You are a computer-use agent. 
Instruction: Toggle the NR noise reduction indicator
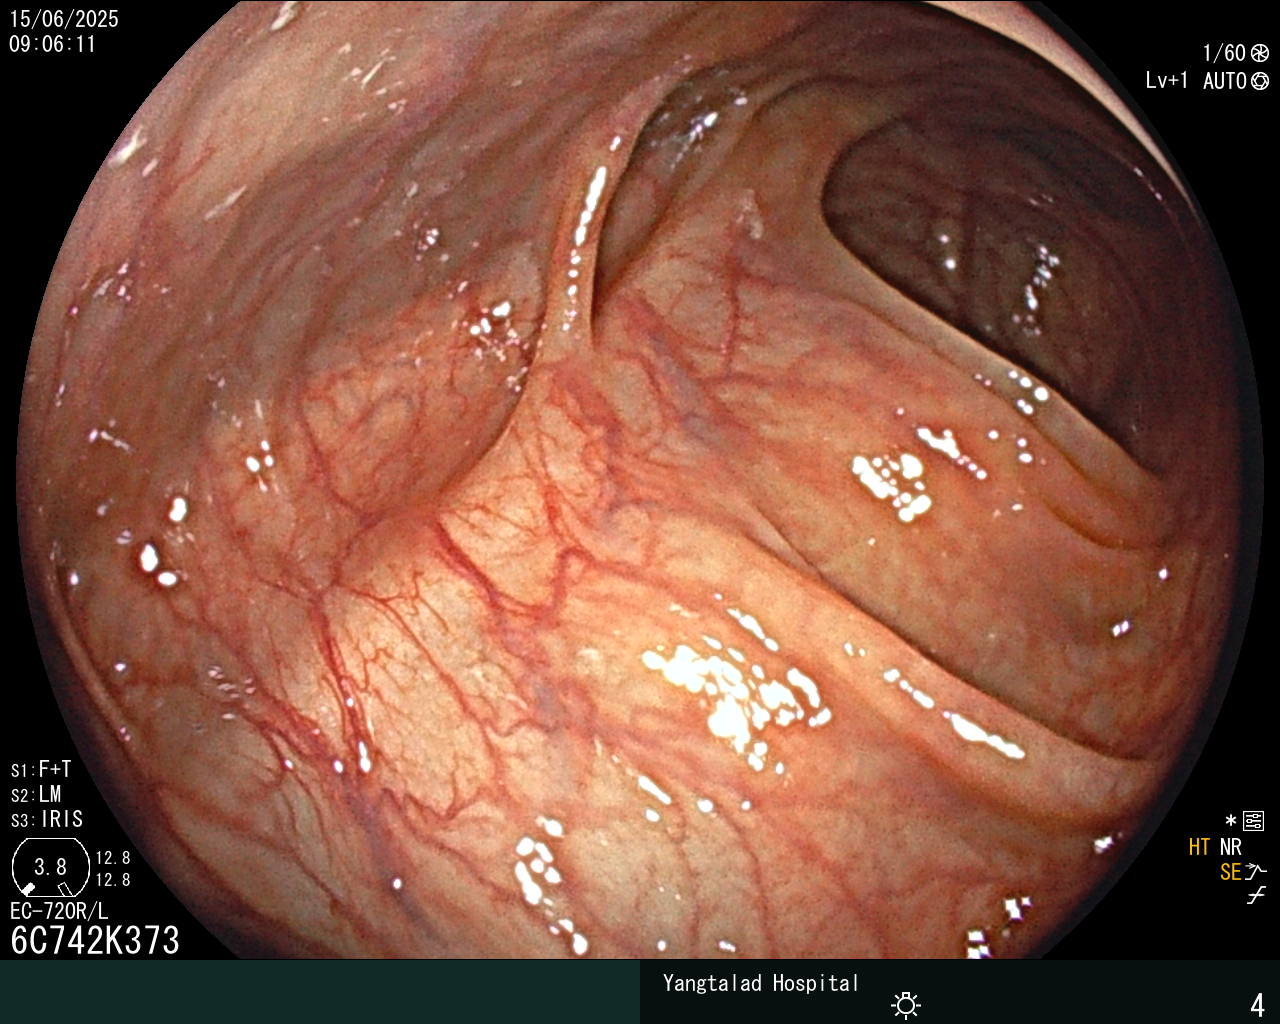coord(1231,847)
